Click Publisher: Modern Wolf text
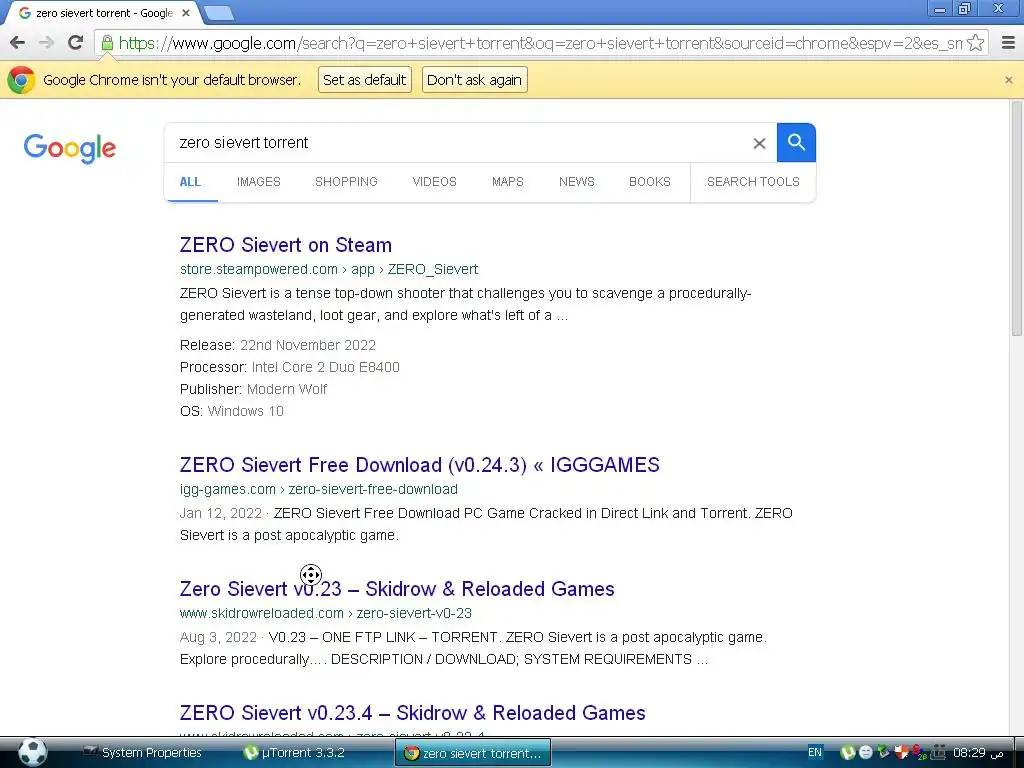This screenshot has width=1024, height=768. (253, 389)
